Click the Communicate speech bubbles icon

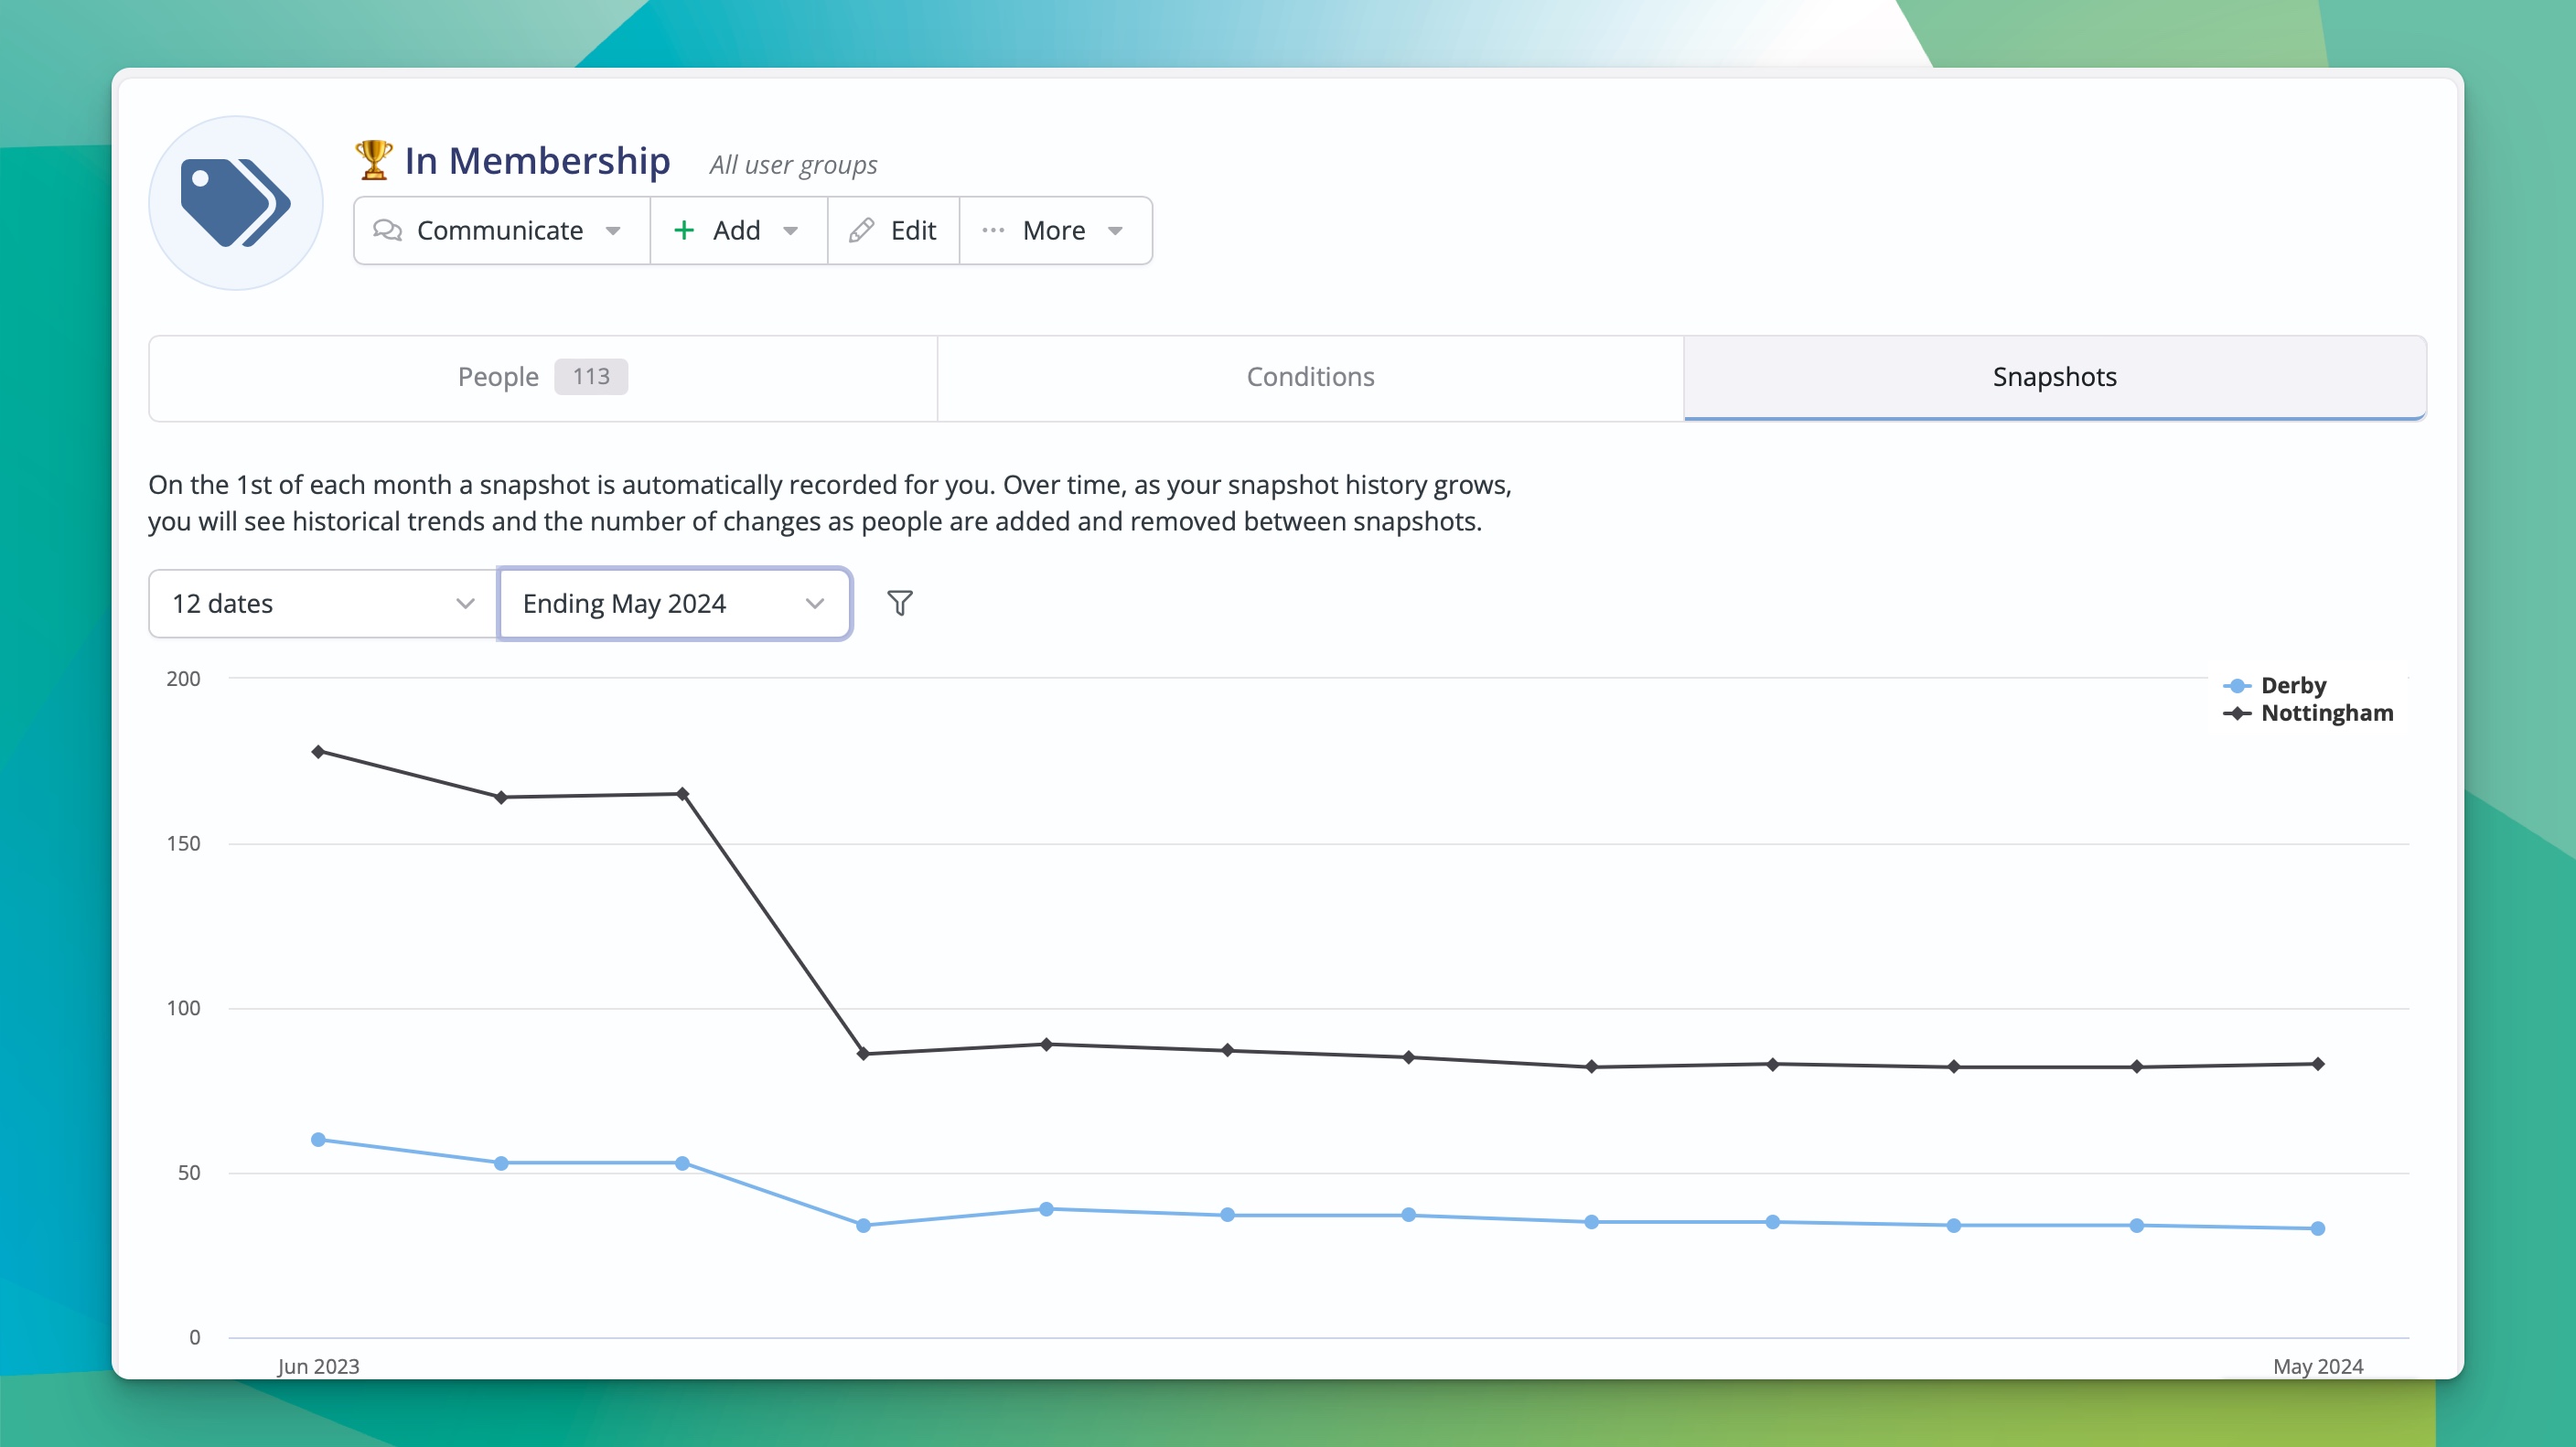click(x=387, y=231)
